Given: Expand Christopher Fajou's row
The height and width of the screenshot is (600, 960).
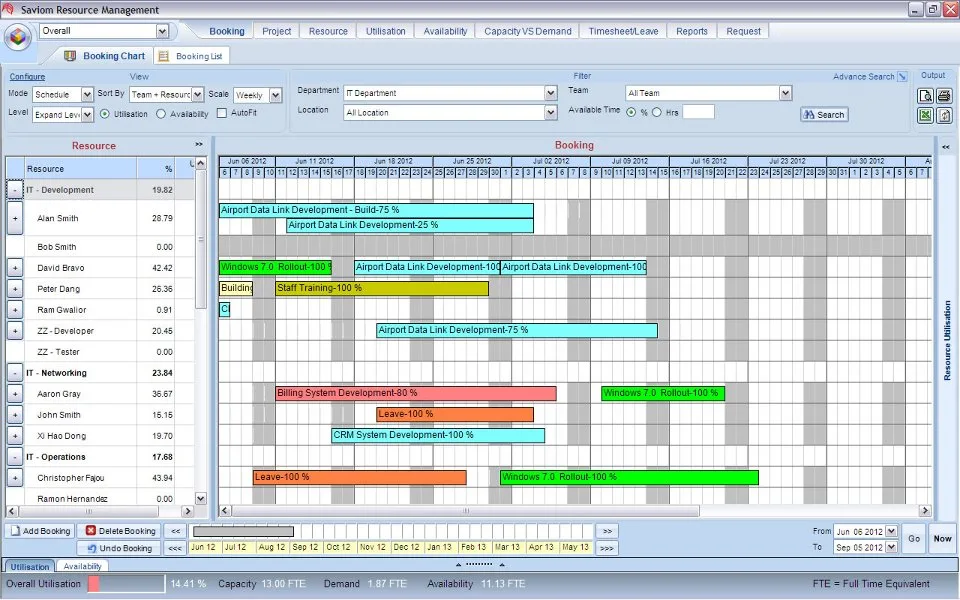Looking at the screenshot, I should [15, 478].
